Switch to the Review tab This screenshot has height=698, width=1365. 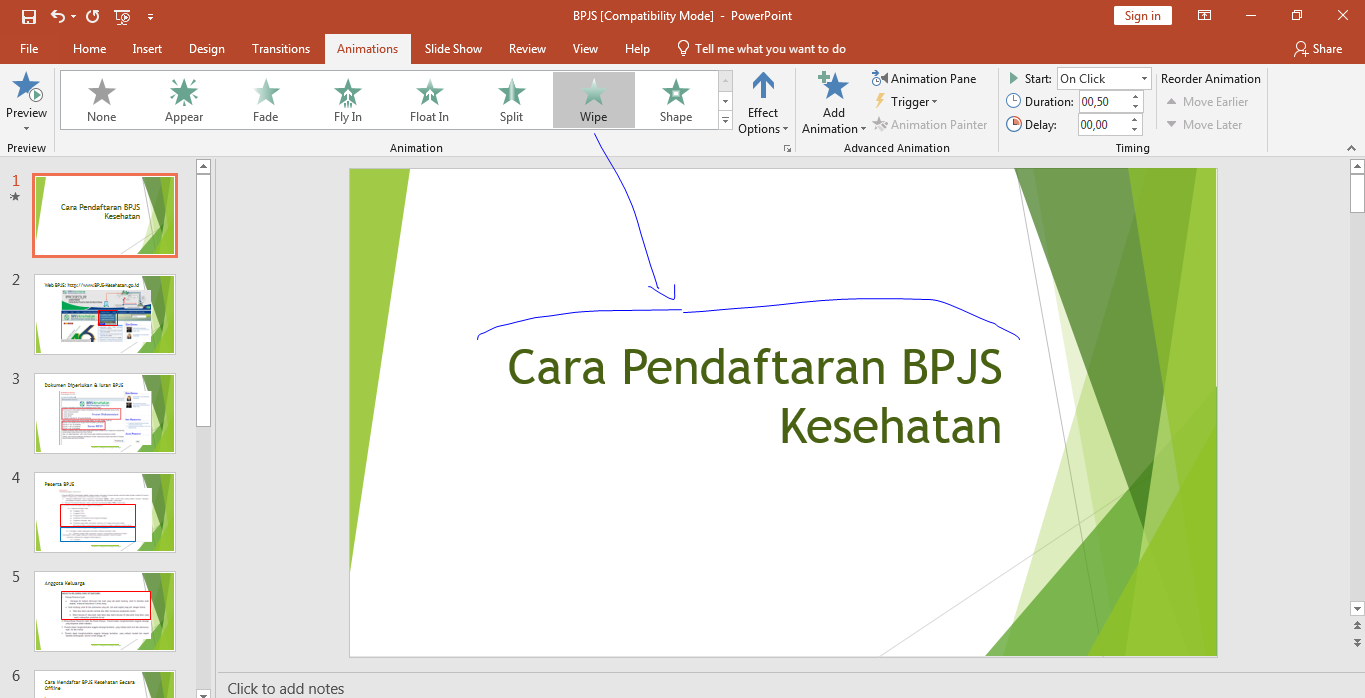coord(527,49)
